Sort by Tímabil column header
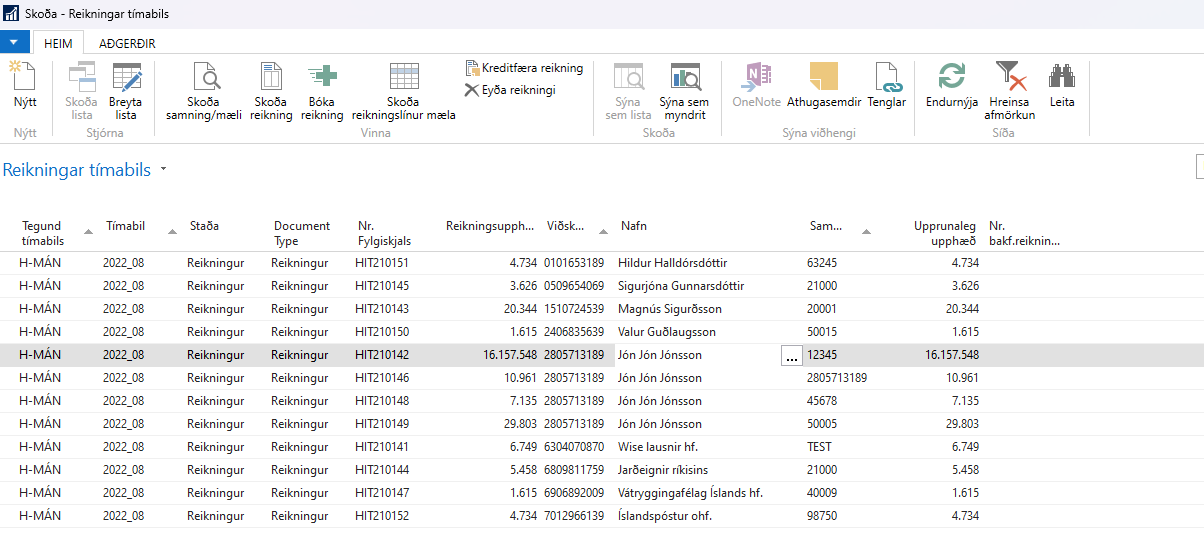 pos(126,226)
